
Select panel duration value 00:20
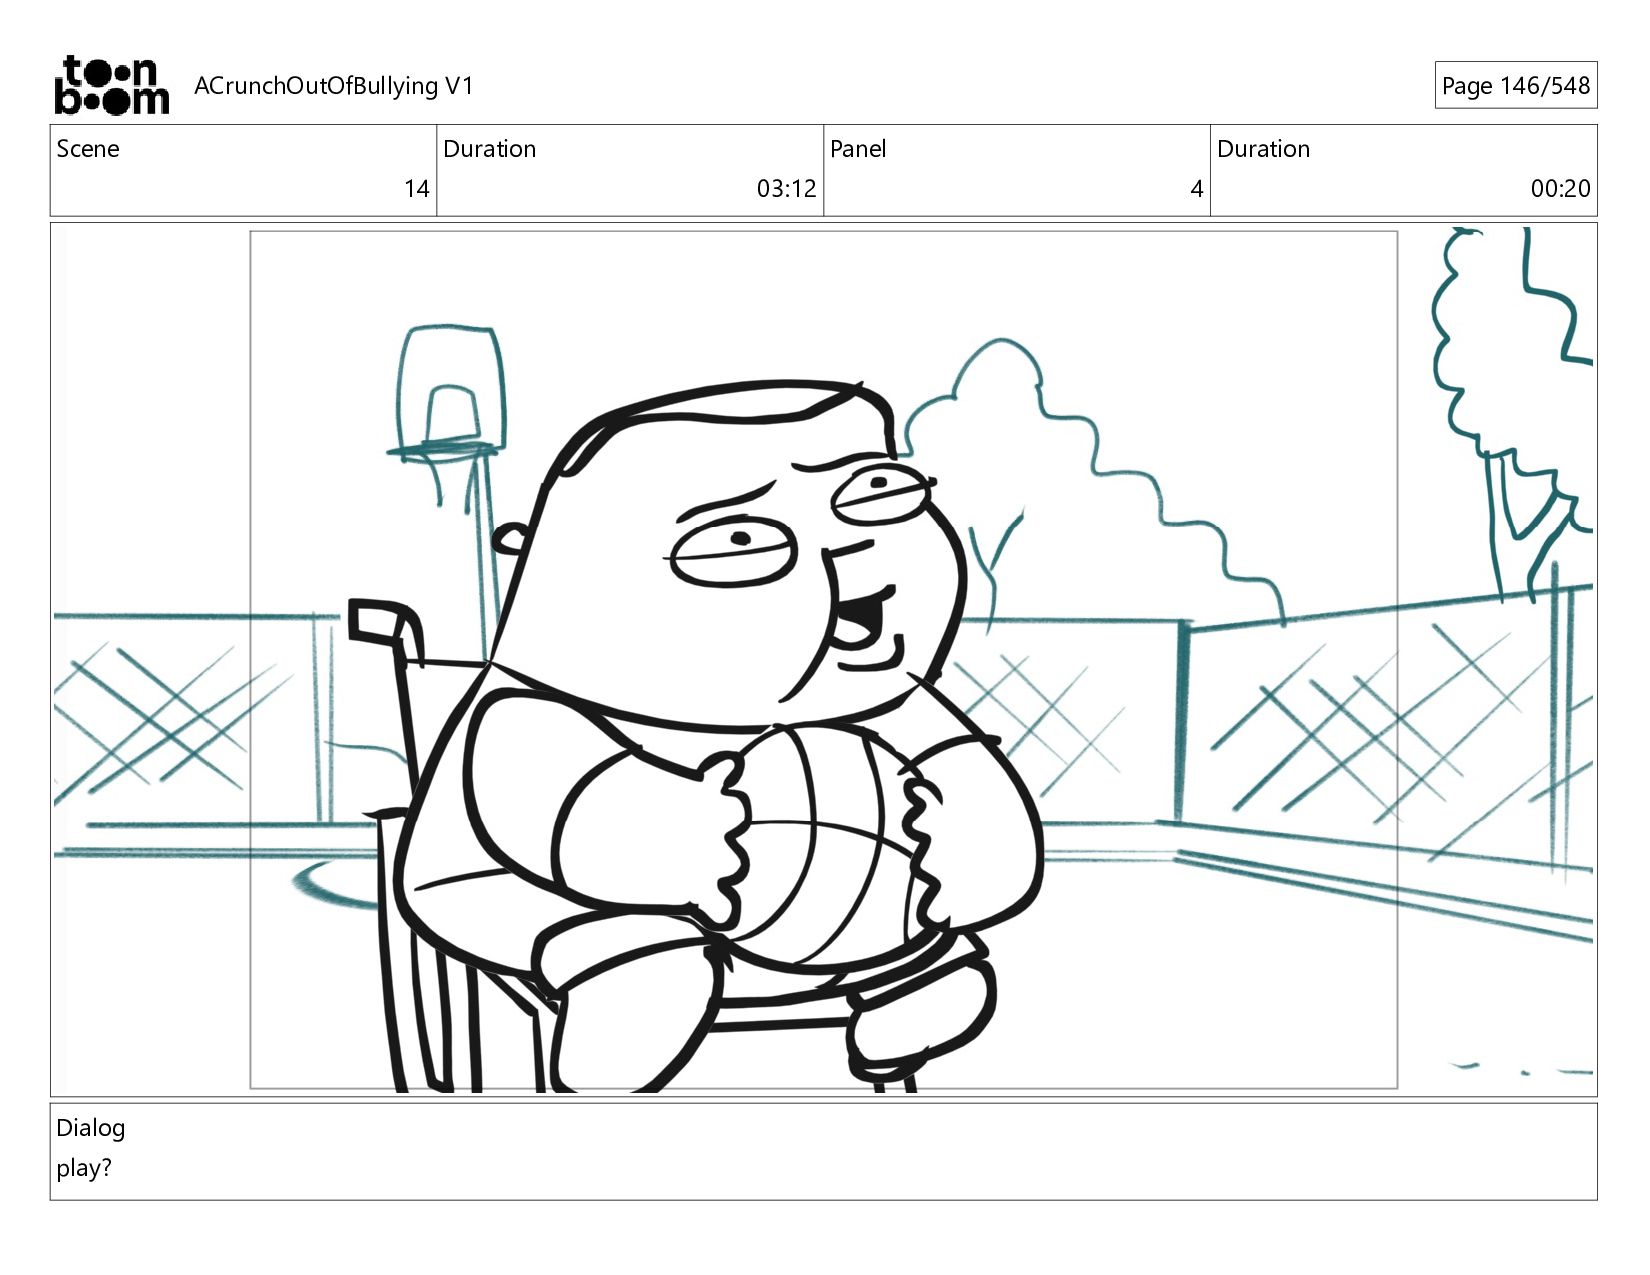1560,189
